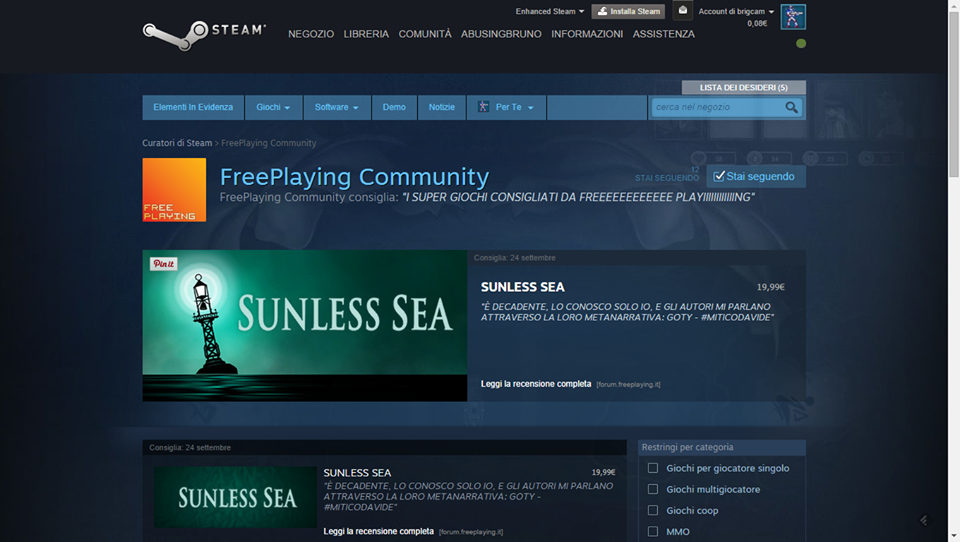Screen dimensions: 960x542
Task: Expand the Giochi dropdown menu
Action: [x=273, y=107]
